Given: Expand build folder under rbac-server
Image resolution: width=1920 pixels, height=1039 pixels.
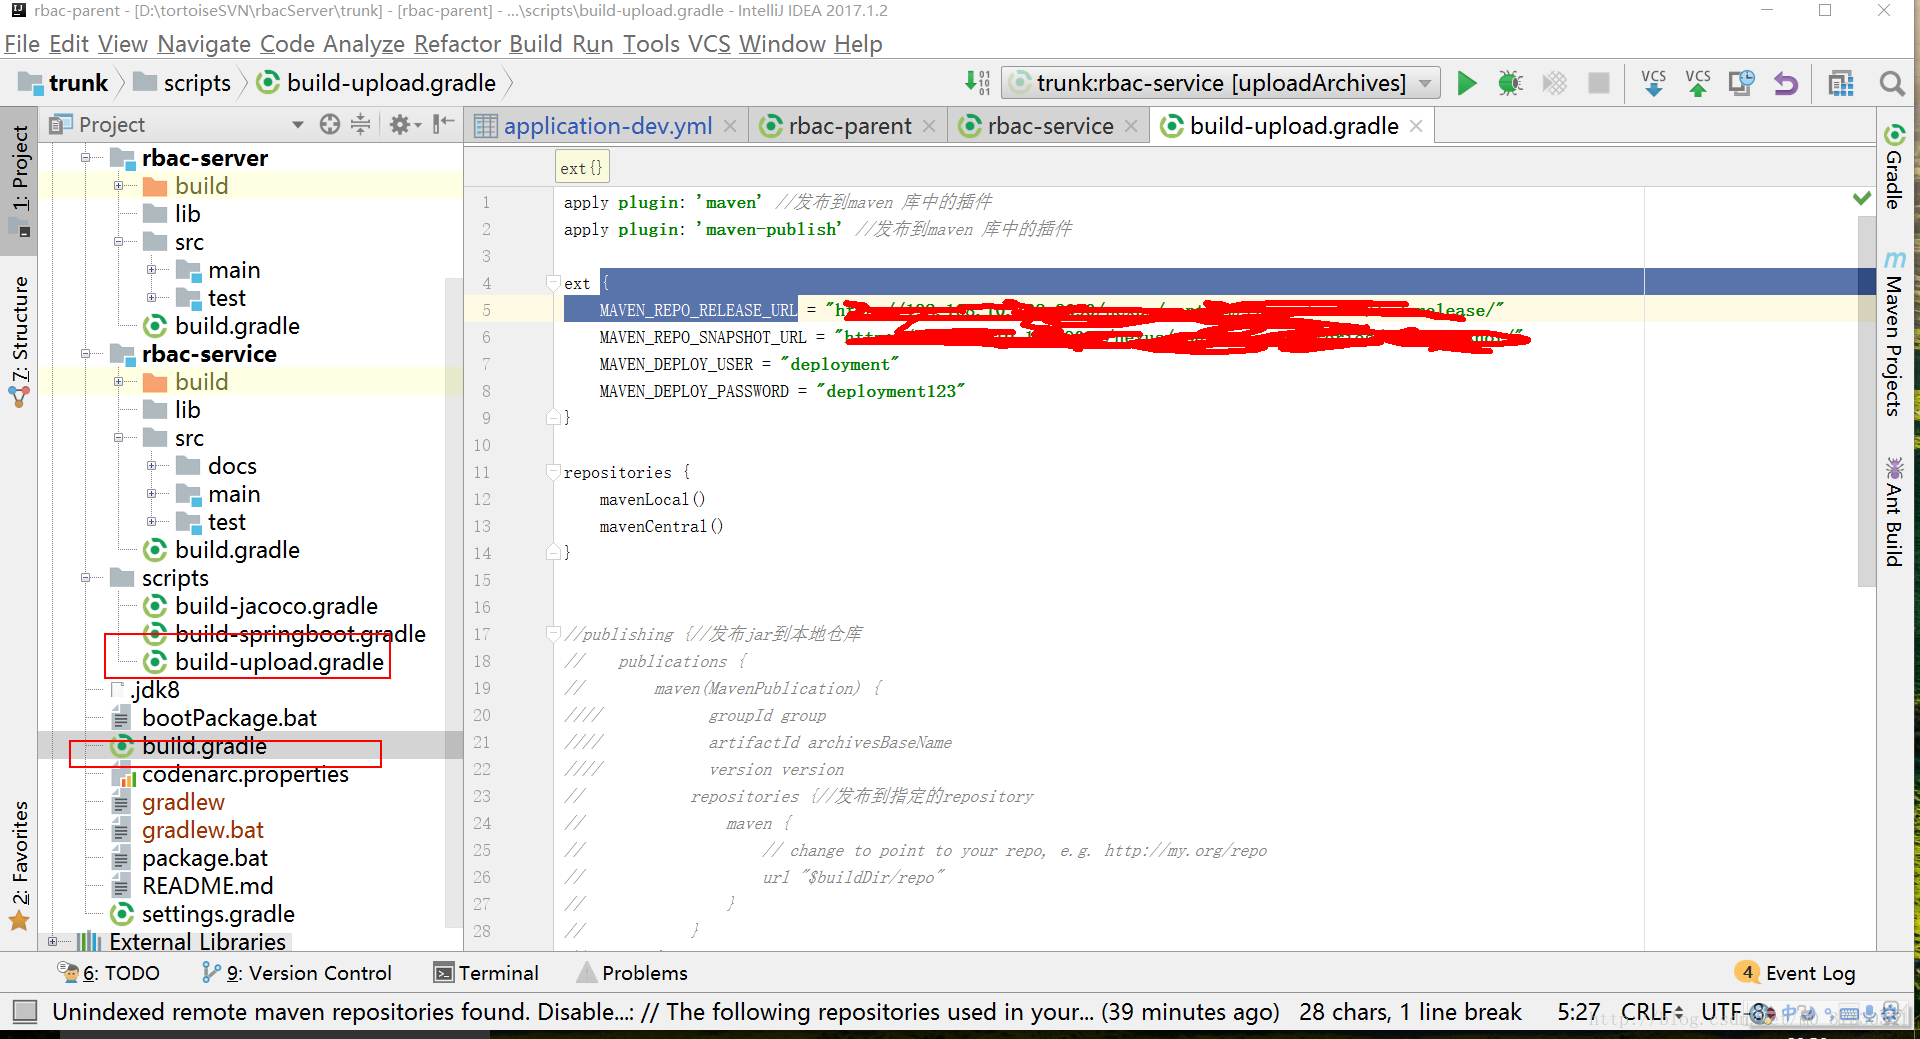Looking at the screenshot, I should coord(118,186).
